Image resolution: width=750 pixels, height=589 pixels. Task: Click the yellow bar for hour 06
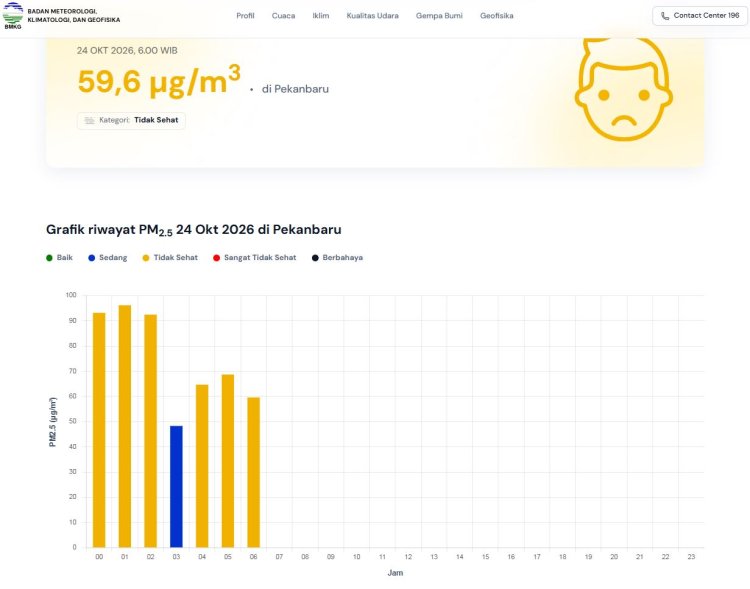coord(254,472)
